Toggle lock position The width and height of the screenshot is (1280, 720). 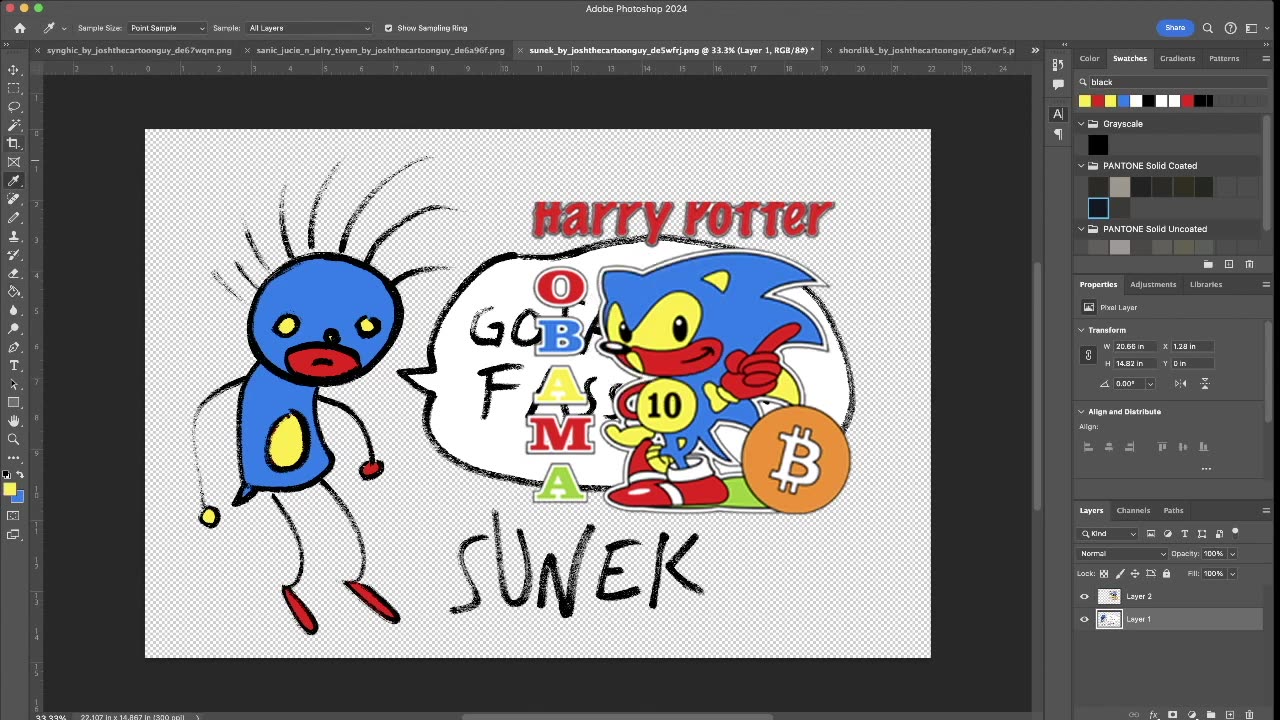click(x=1135, y=574)
